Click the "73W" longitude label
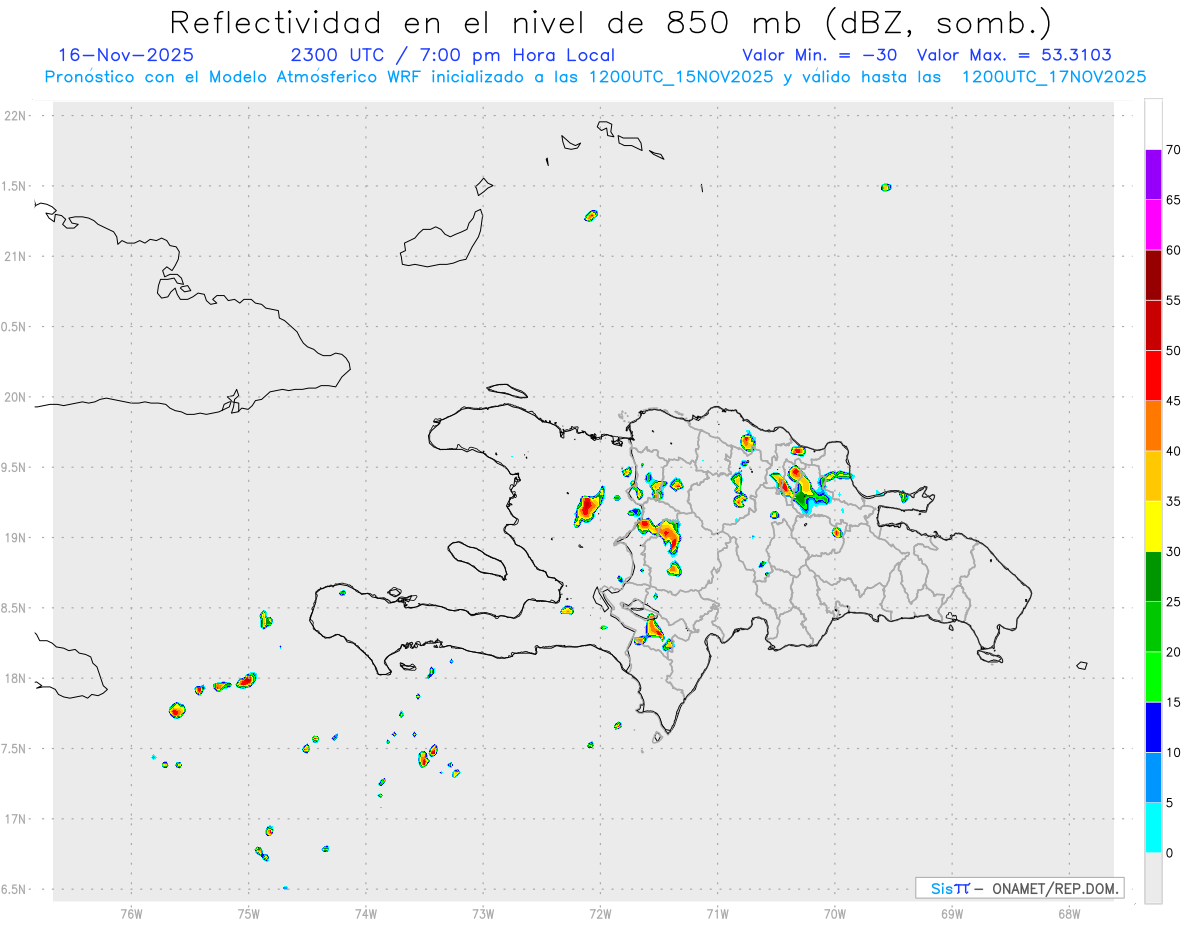 click(483, 913)
